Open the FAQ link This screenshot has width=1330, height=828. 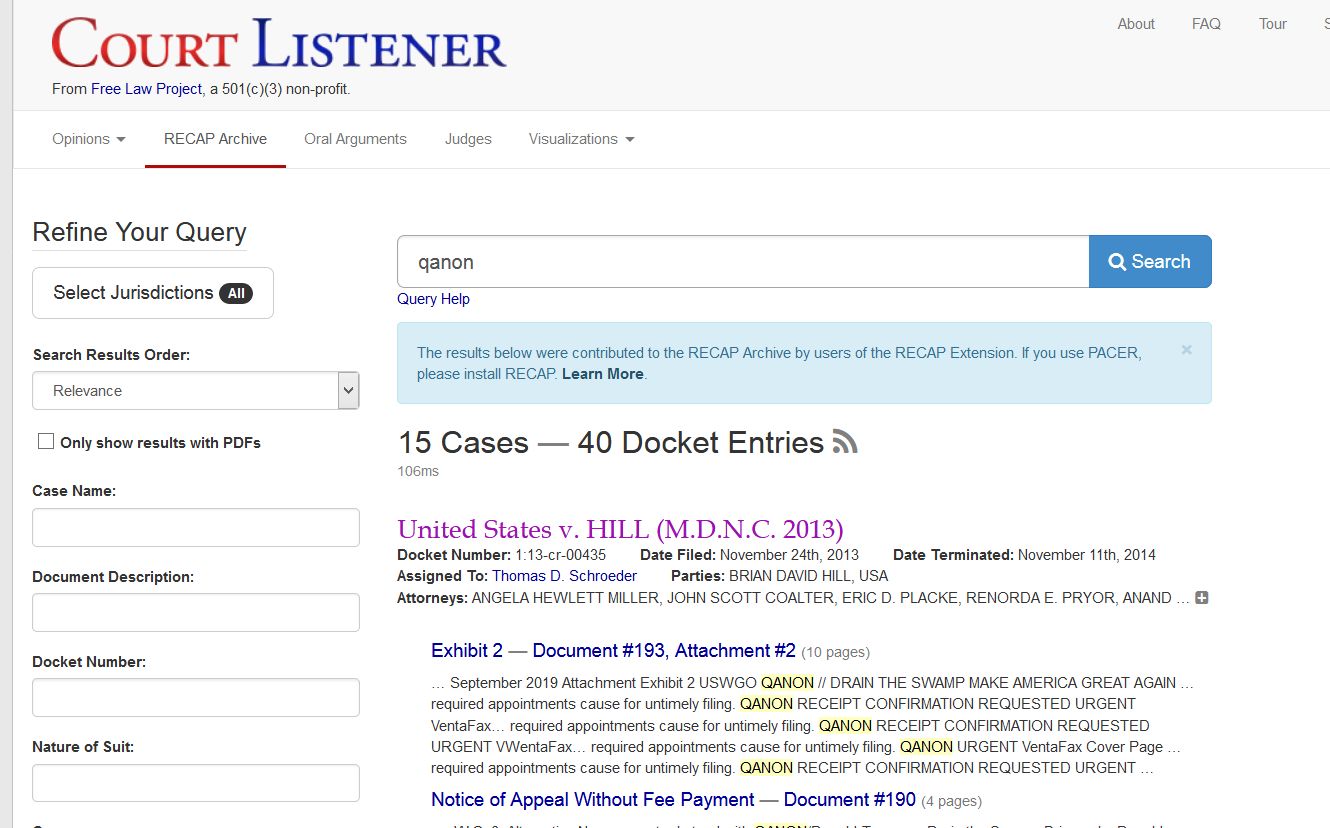point(1206,24)
